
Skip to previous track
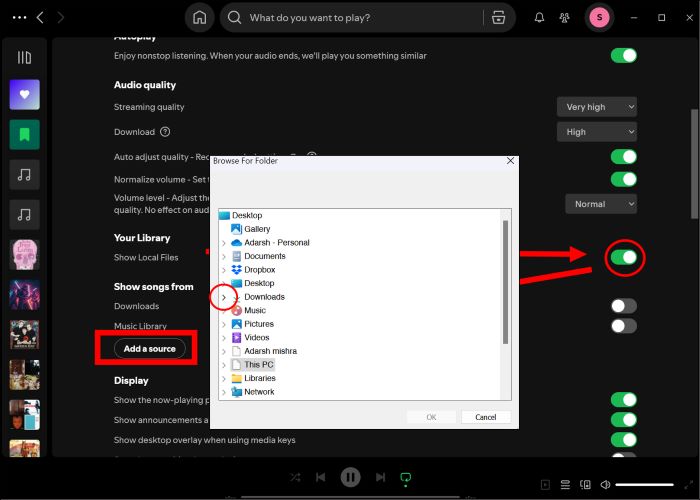(321, 478)
